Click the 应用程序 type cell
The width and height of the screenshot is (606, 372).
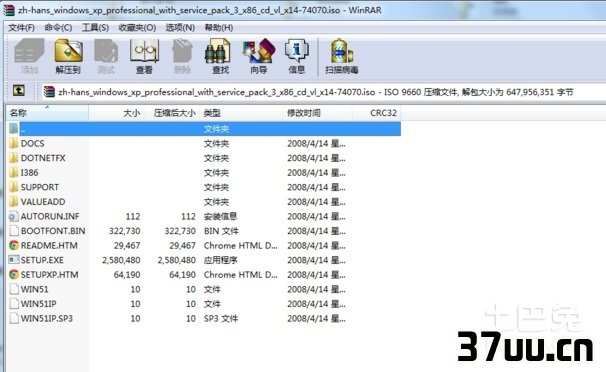pyautogui.click(x=220, y=260)
